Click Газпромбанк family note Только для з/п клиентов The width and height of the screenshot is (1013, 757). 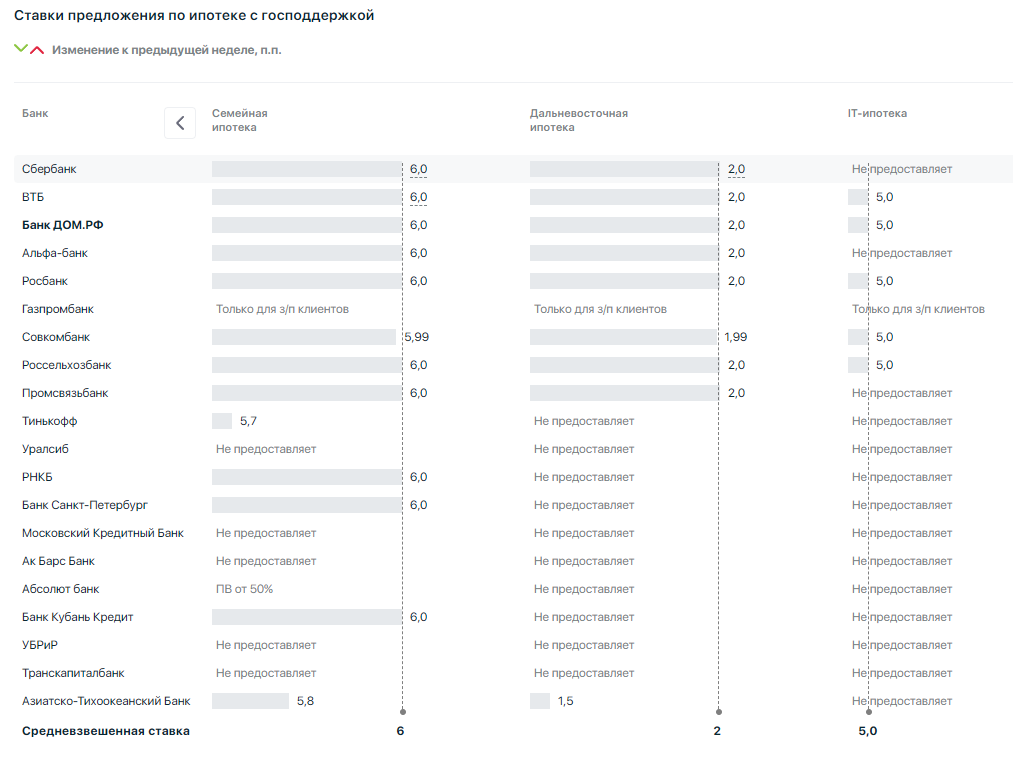pos(282,309)
